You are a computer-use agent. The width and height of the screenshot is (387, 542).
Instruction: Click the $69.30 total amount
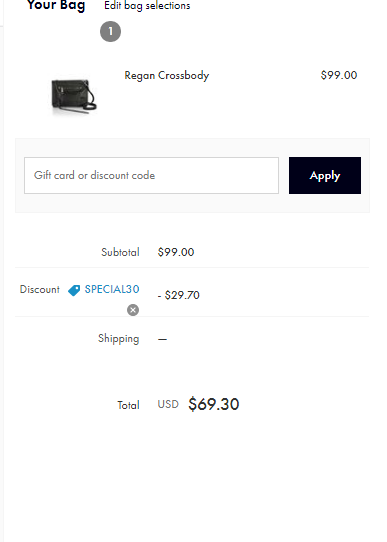coord(214,404)
